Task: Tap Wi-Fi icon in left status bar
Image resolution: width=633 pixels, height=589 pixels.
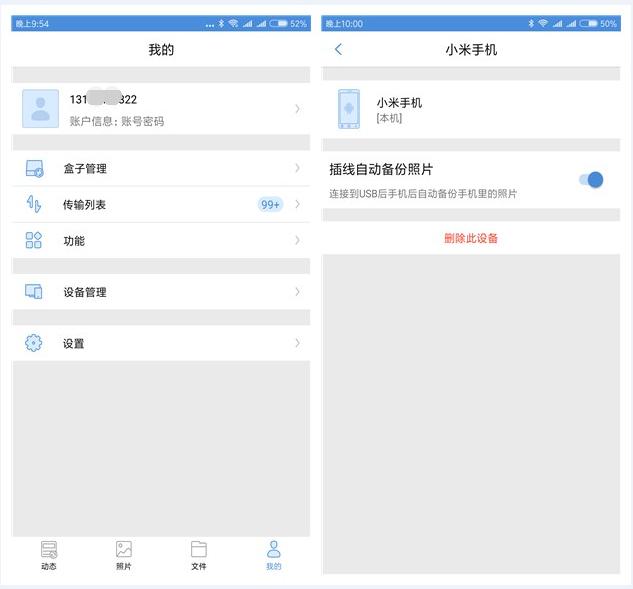Action: pyautogui.click(x=233, y=23)
